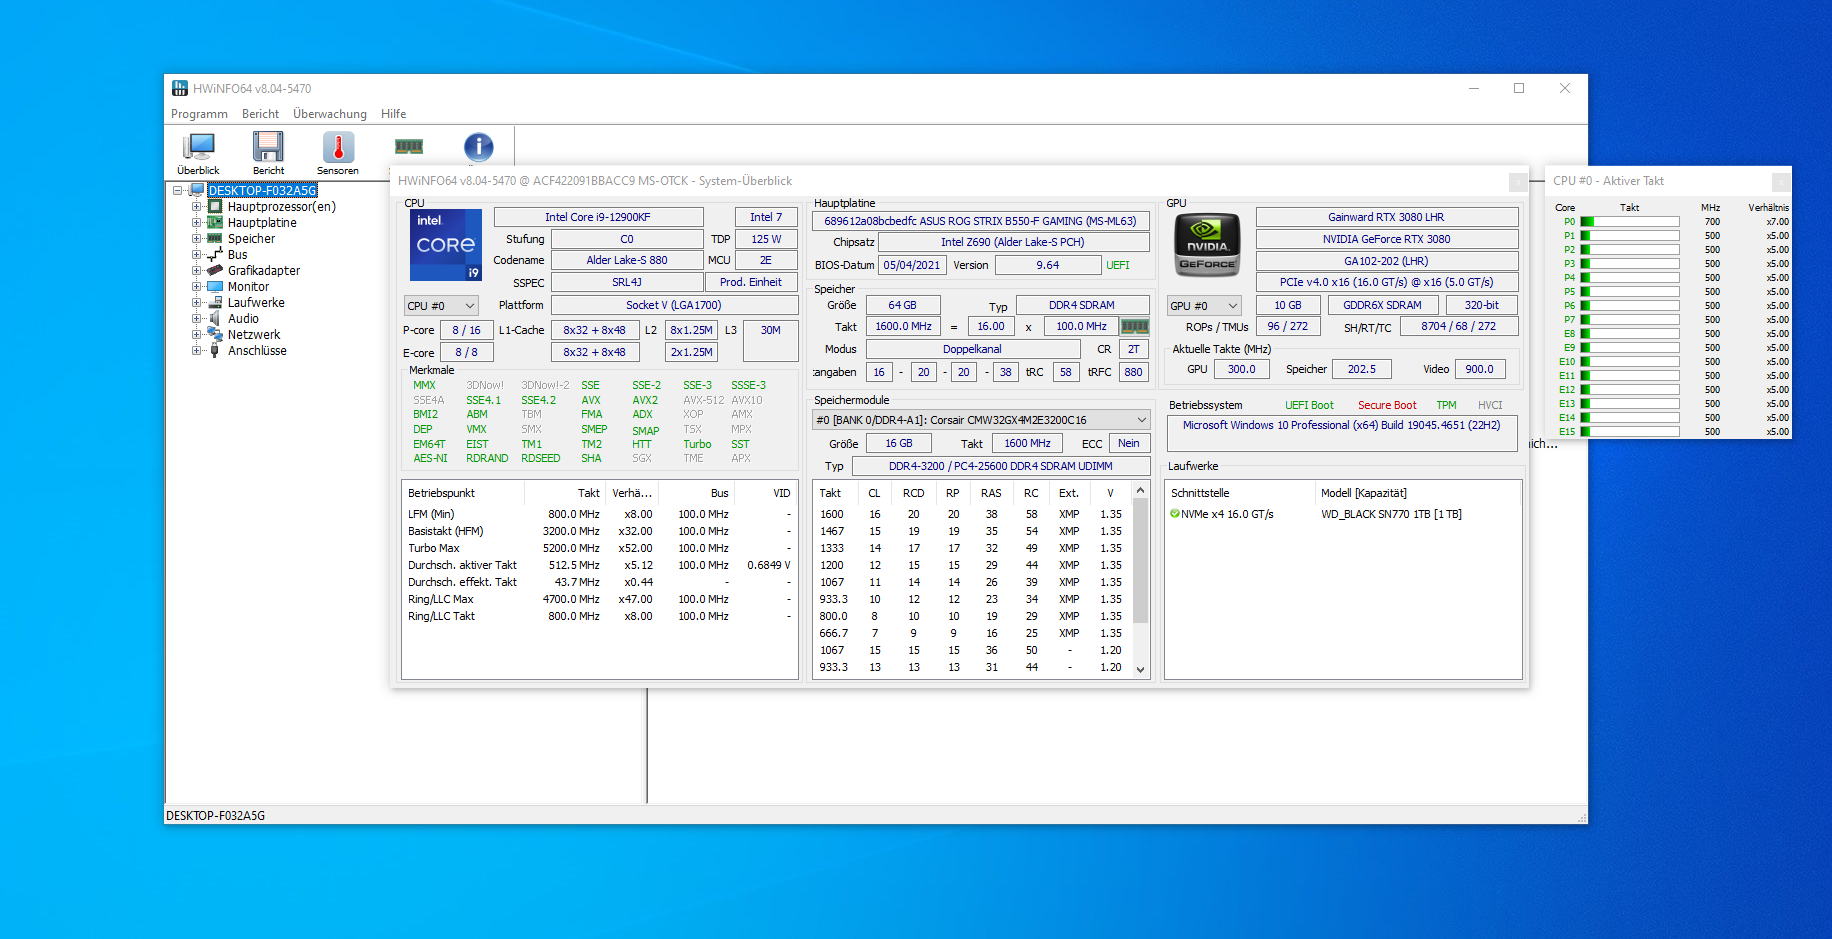Open the Speichermodule Corsair module dropdown

(x=981, y=420)
